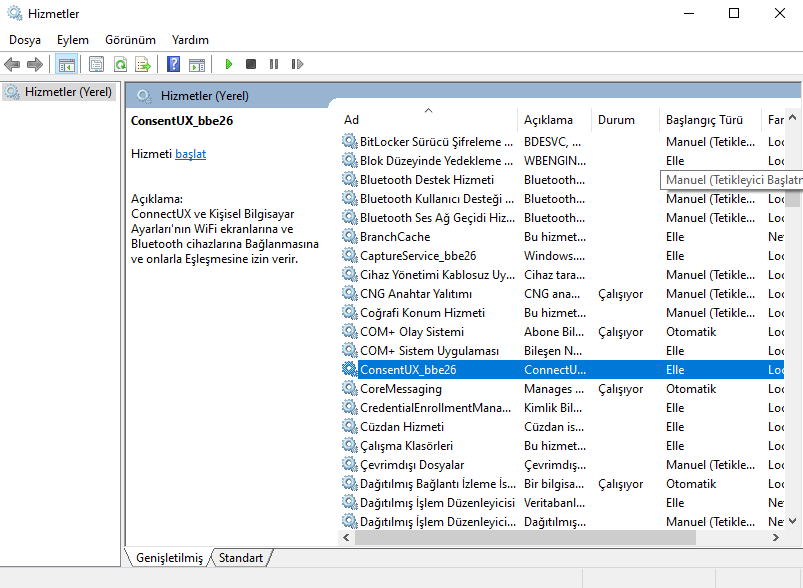Click gear icon of ConsentUX_bbe26 row

click(350, 369)
